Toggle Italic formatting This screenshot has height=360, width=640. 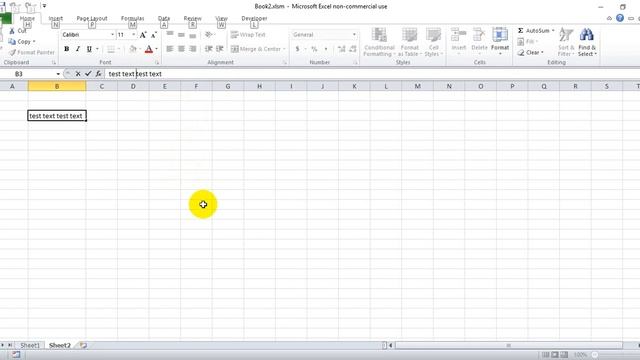[78, 49]
